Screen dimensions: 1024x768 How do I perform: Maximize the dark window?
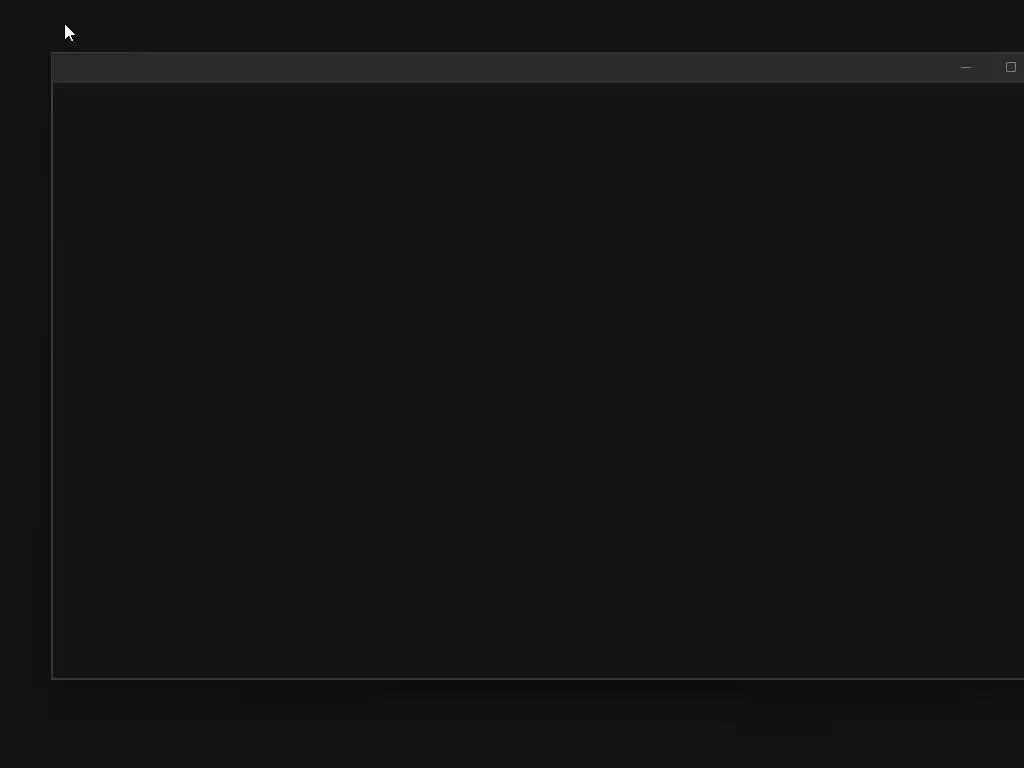[x=1010, y=67]
